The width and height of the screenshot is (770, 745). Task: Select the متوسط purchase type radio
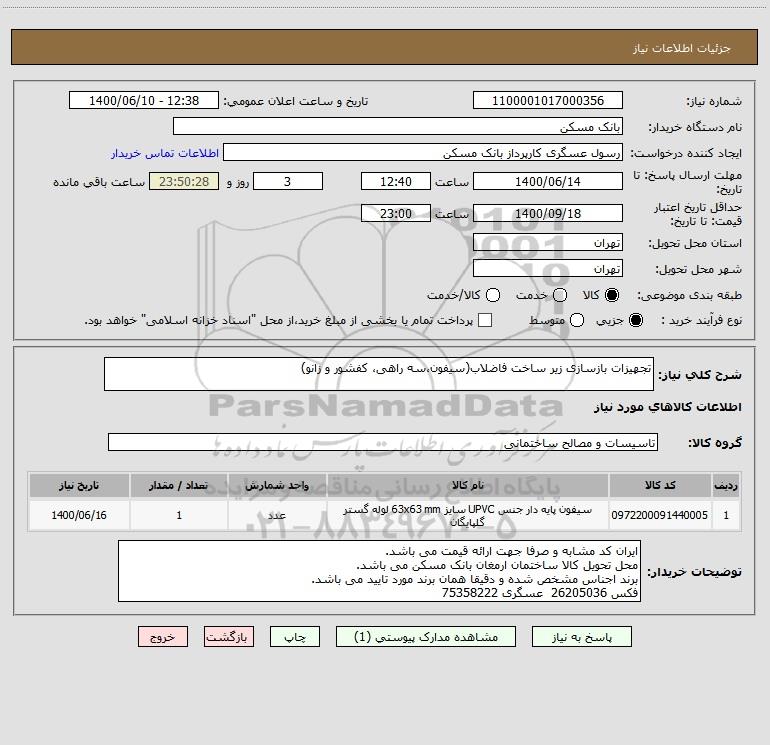[x=577, y=320]
